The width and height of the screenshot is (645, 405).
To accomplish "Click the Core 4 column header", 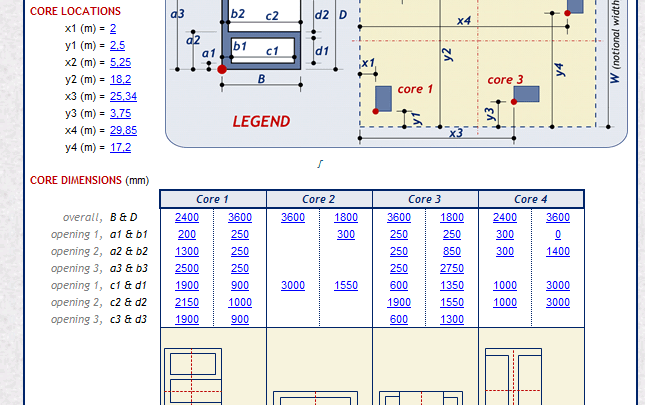I will point(531,199).
